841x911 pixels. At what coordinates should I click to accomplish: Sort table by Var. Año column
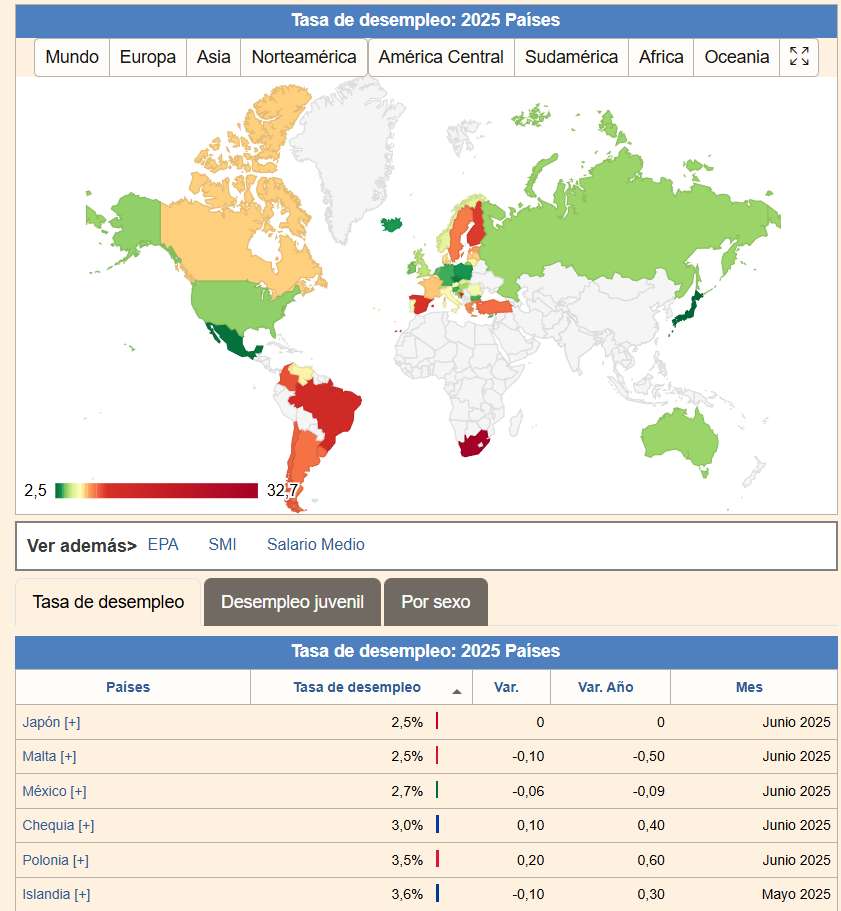pyautogui.click(x=606, y=687)
